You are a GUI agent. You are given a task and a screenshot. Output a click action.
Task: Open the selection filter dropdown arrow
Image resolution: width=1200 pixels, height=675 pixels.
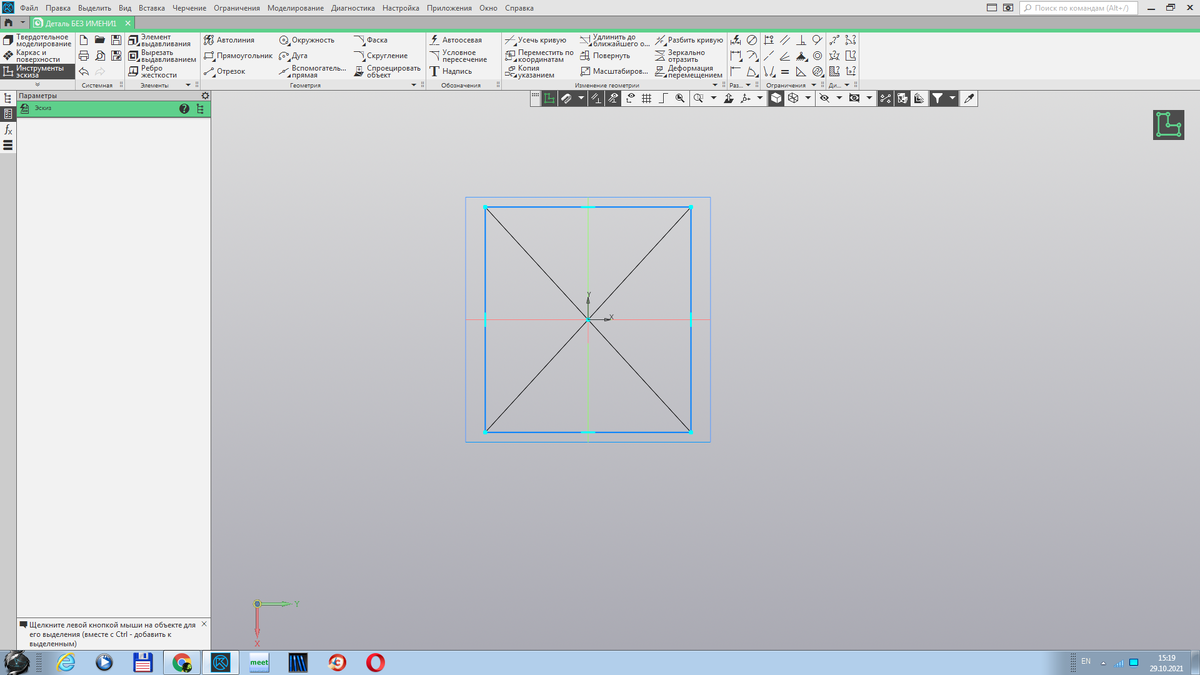point(953,99)
